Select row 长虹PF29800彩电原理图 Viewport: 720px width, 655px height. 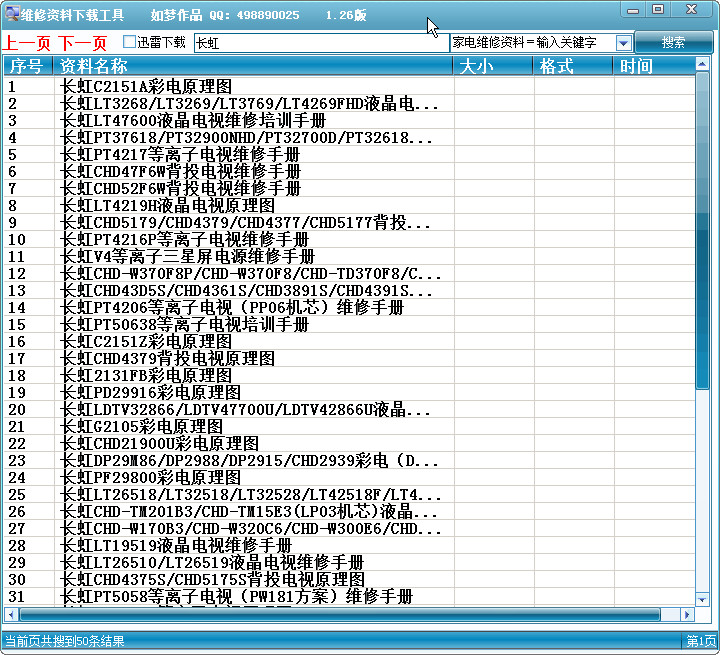point(349,477)
